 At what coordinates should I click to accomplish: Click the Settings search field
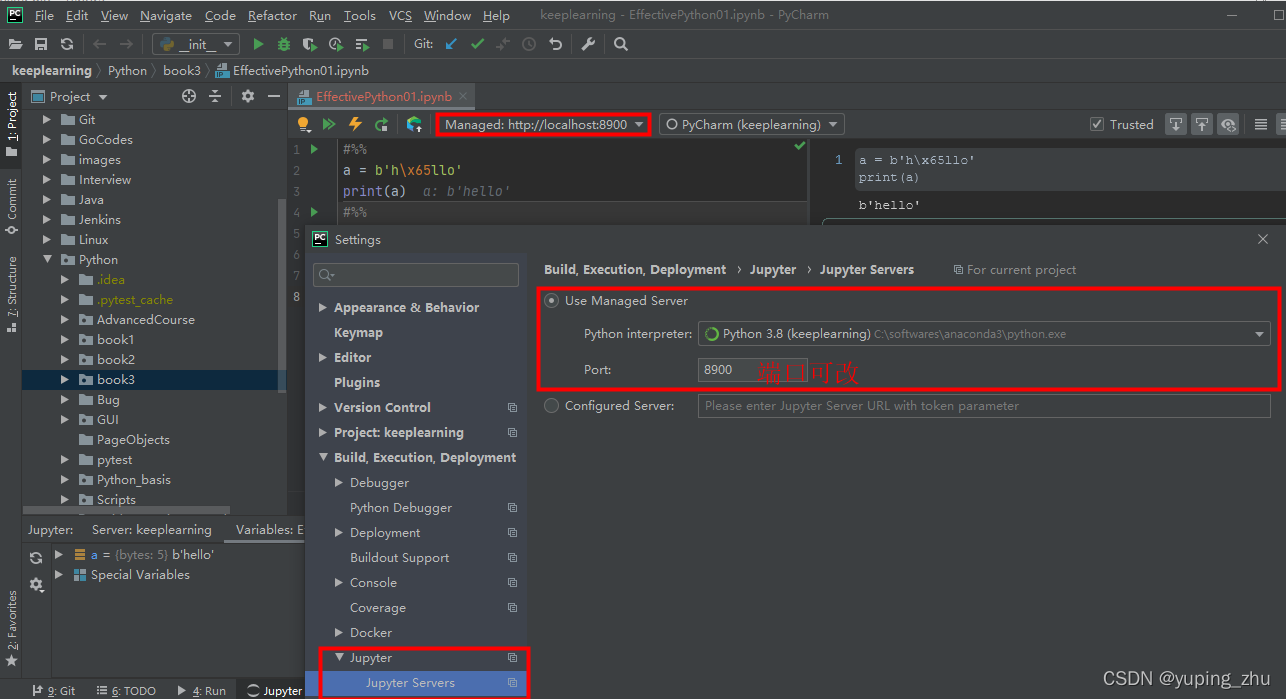[416, 274]
